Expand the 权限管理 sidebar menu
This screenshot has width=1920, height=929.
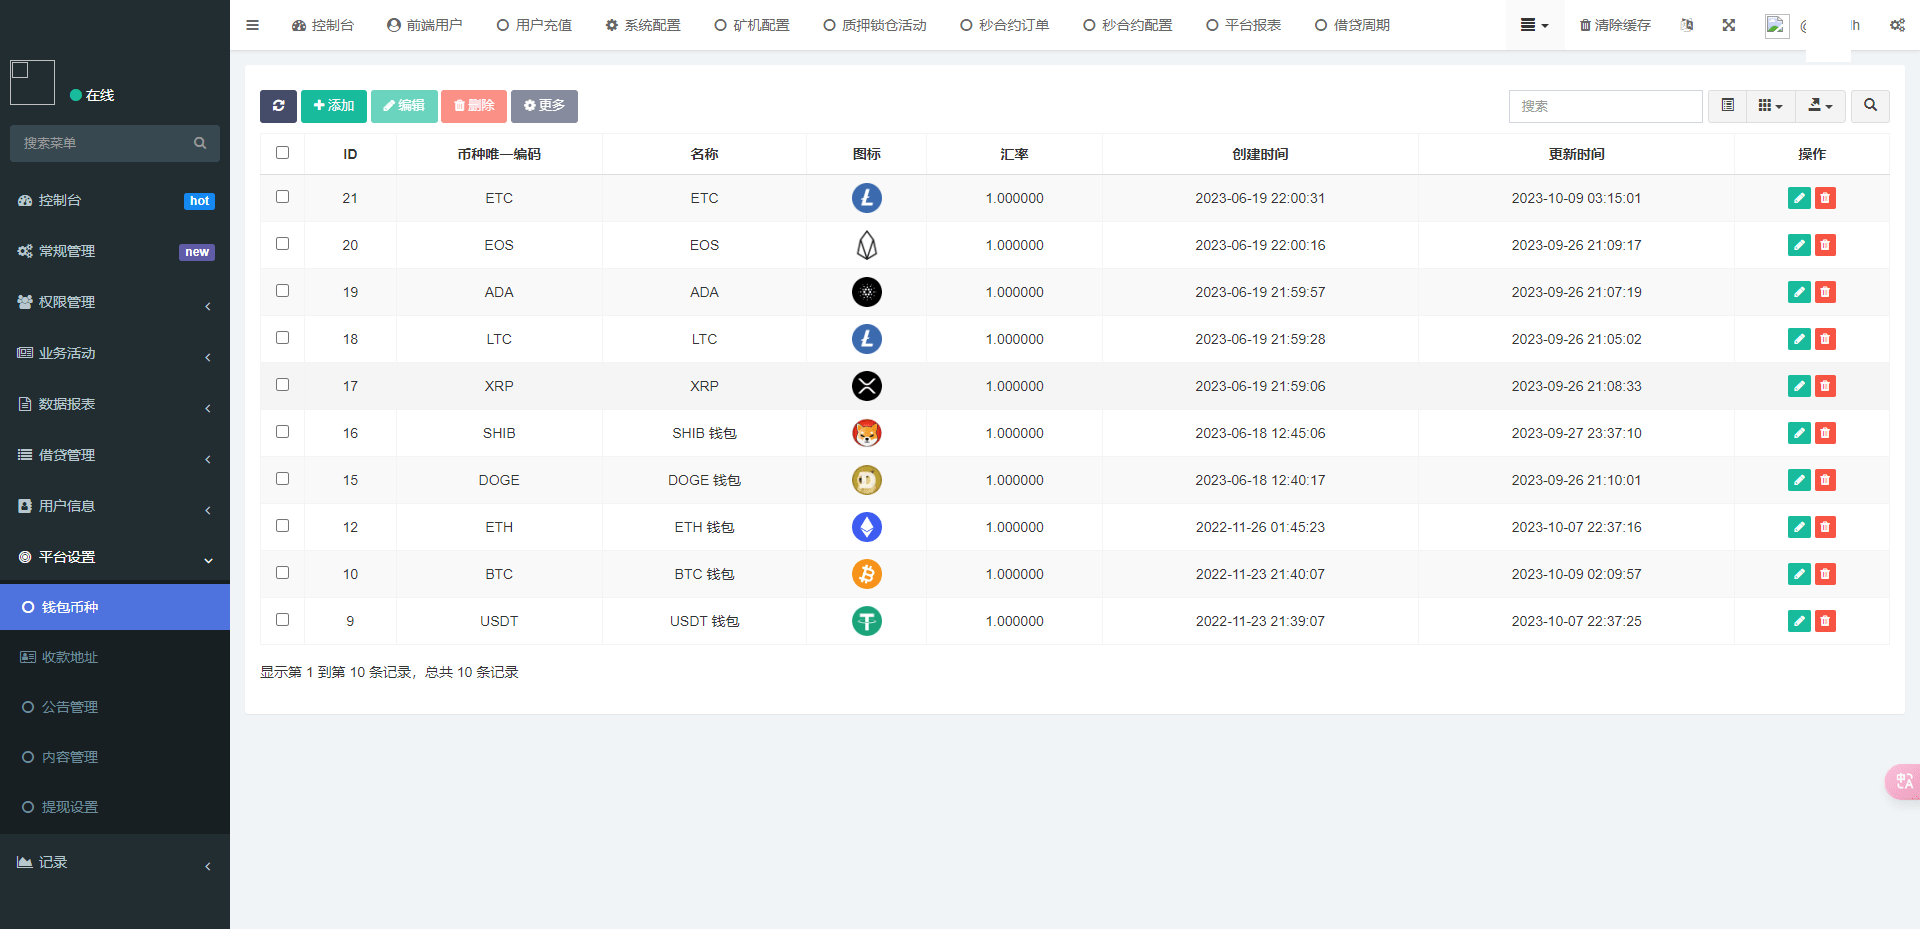(115, 302)
